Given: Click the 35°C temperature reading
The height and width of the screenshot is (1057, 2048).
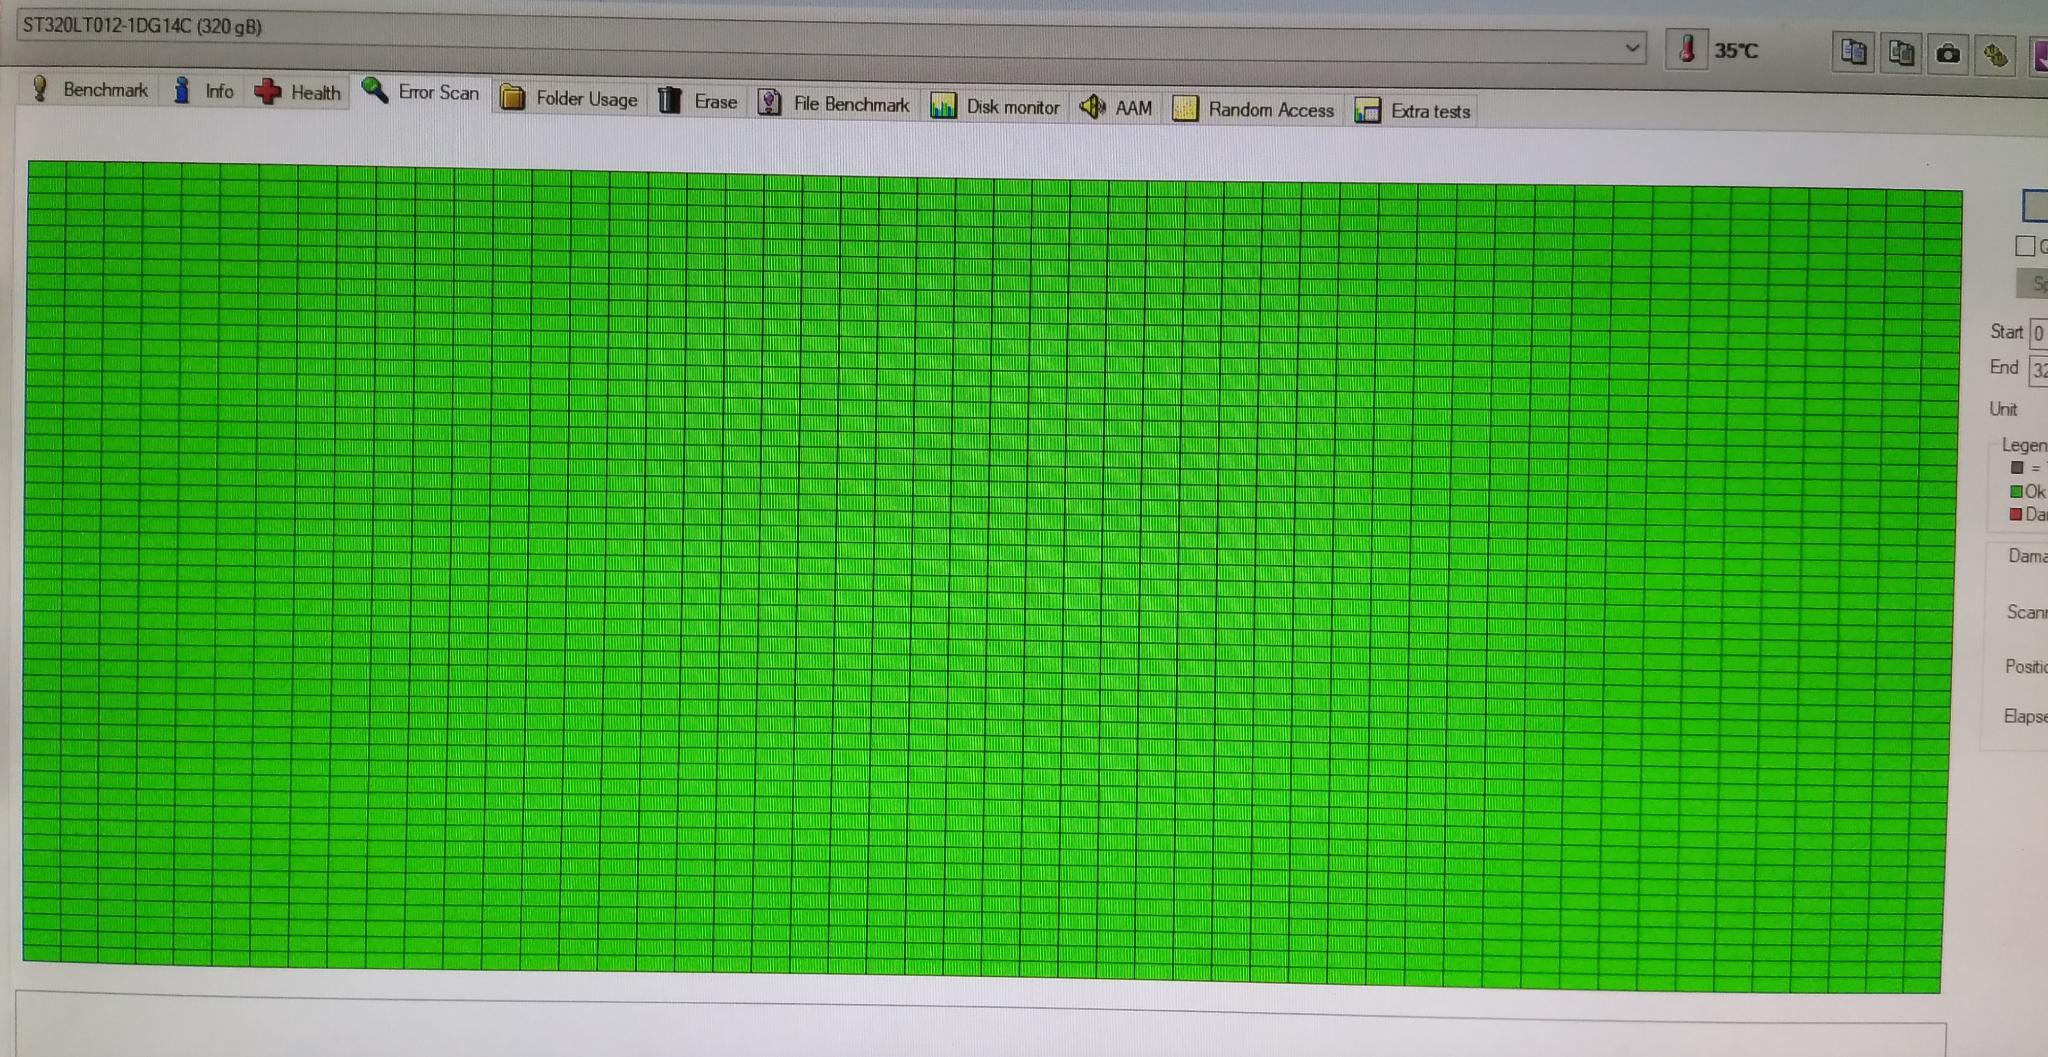Looking at the screenshot, I should coord(1736,50).
